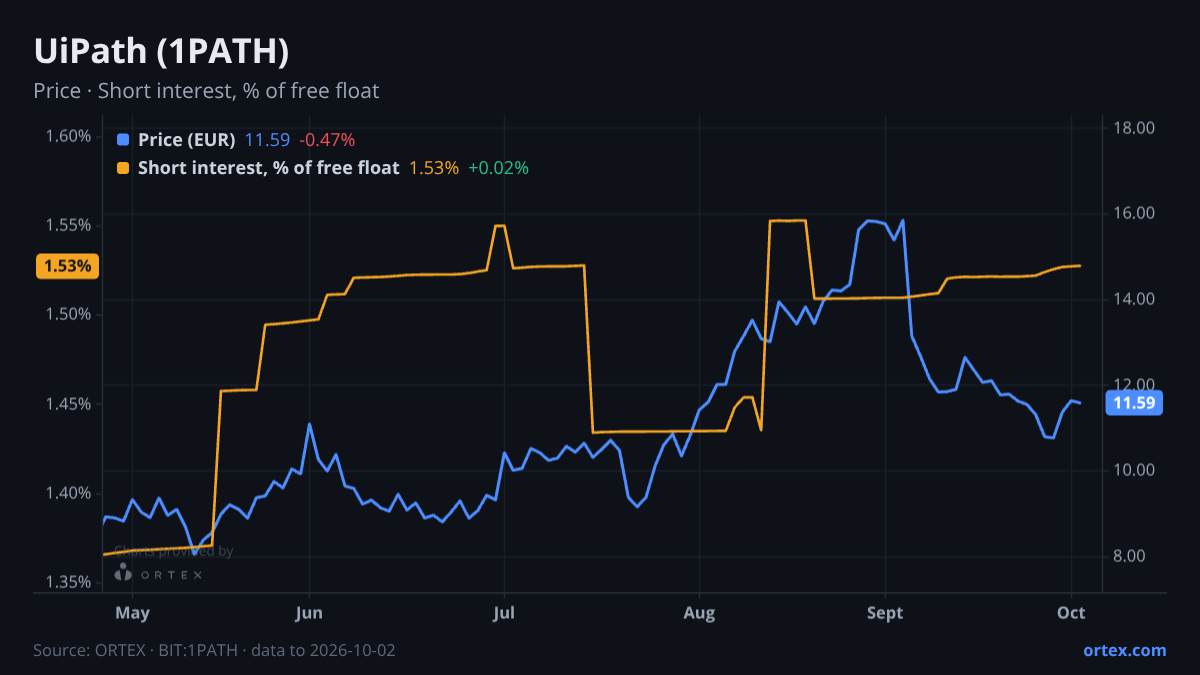This screenshot has height=675, width=1200.
Task: Click the 1.55% left axis label
Action: click(x=69, y=225)
